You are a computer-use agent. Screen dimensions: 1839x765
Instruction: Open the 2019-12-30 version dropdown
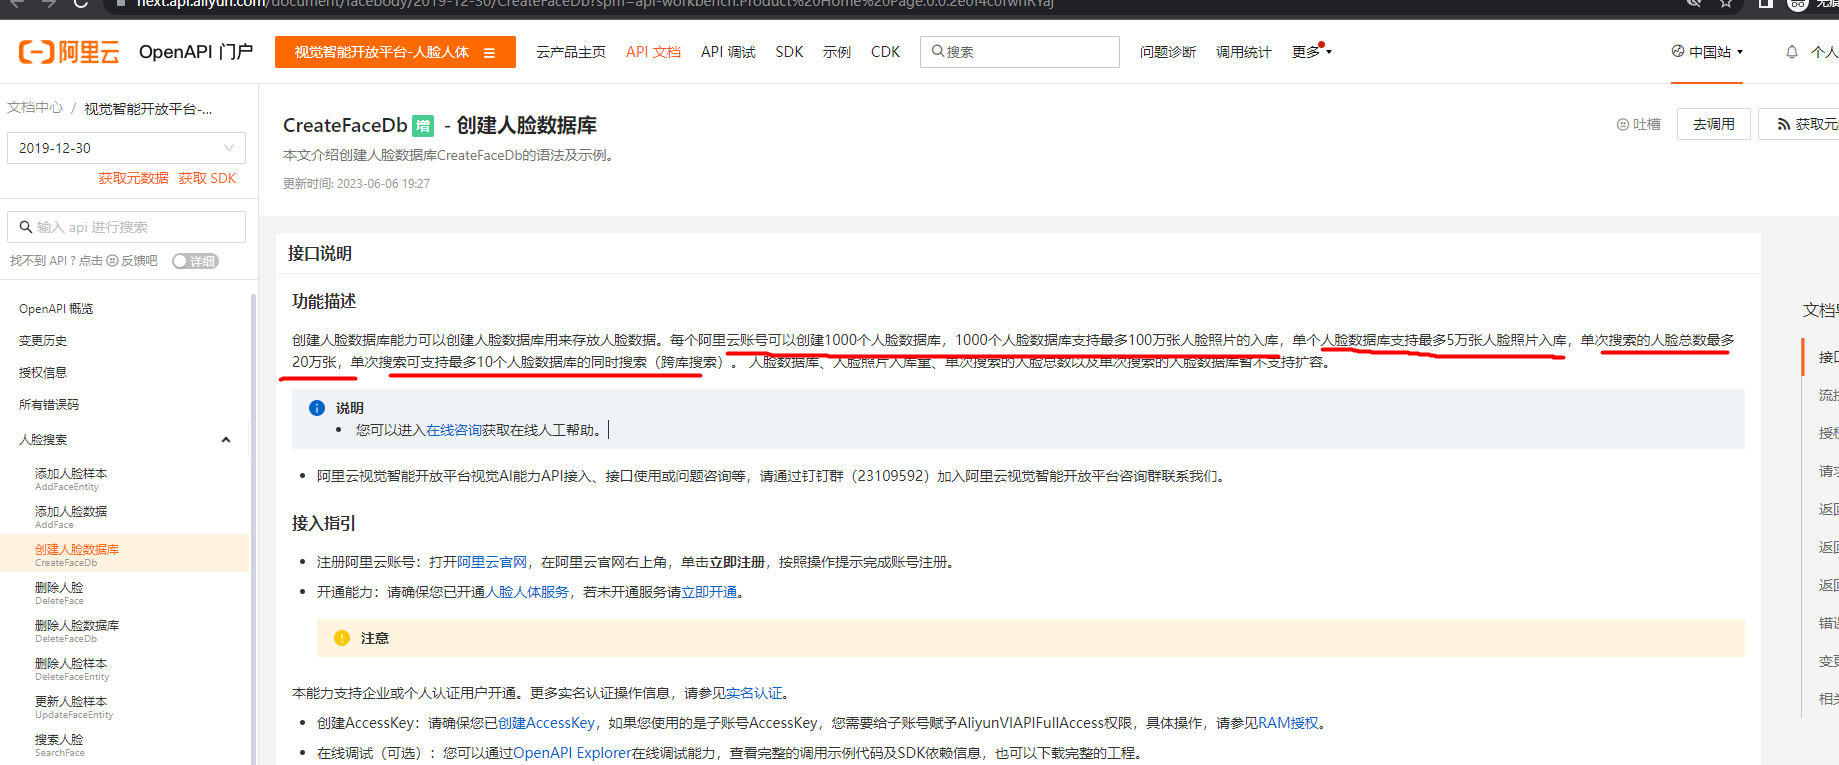point(126,148)
